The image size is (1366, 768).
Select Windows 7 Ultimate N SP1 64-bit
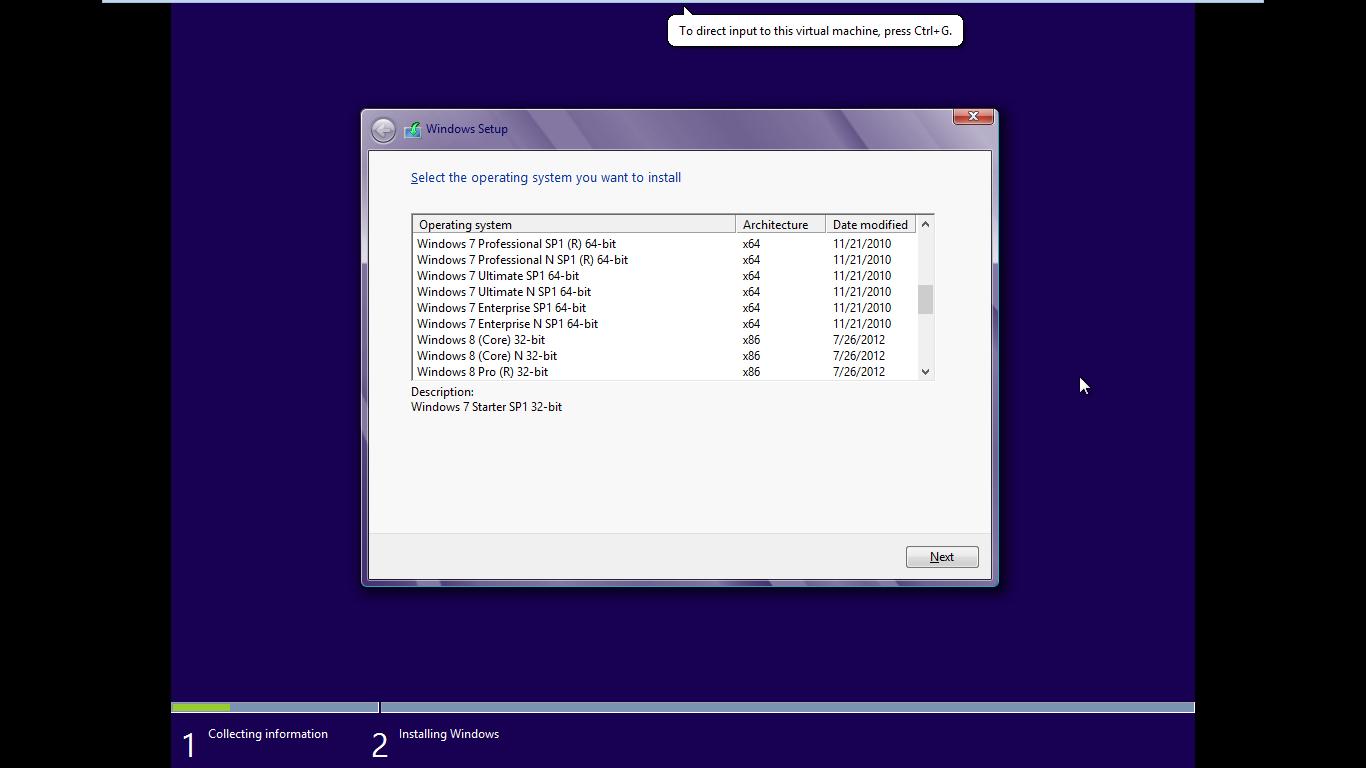[x=664, y=292]
